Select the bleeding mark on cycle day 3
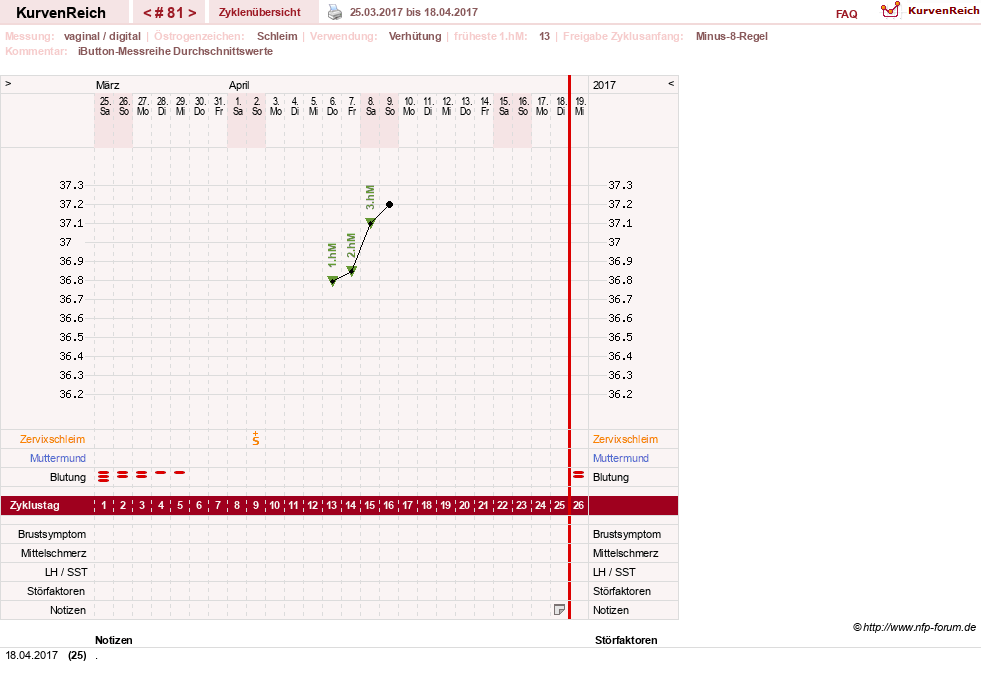Image resolution: width=981 pixels, height=679 pixels. pyautogui.click(x=141, y=475)
